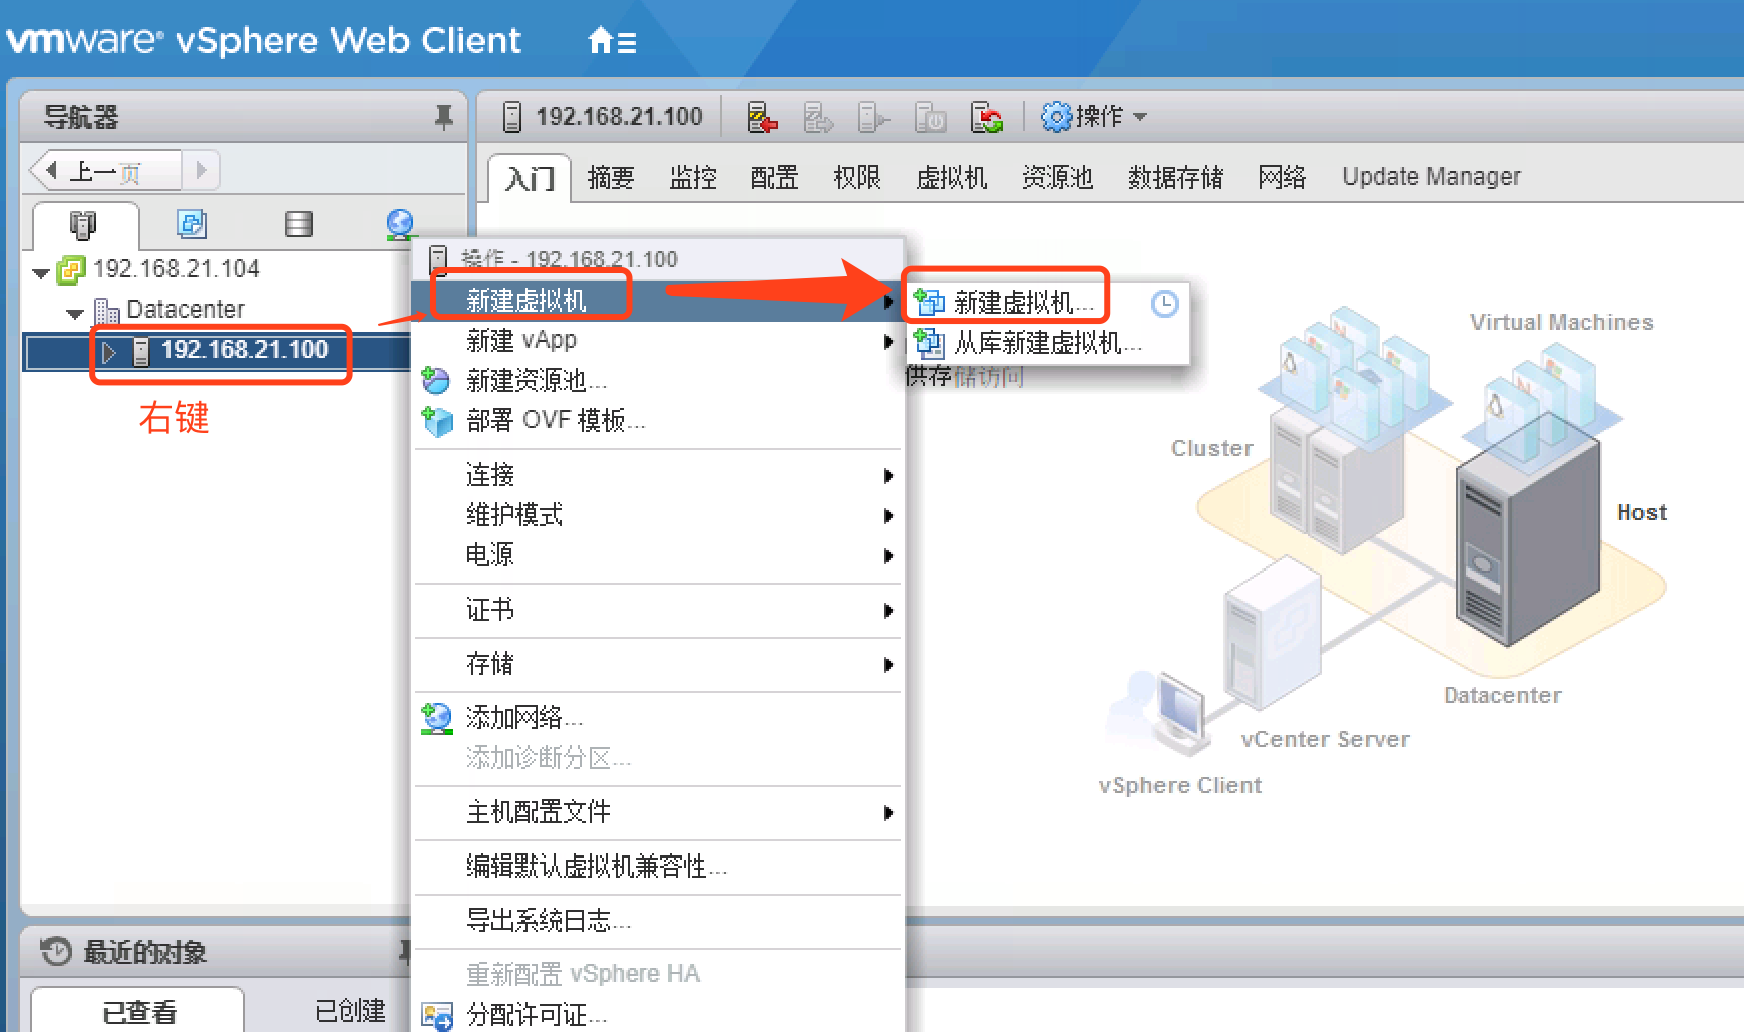
Task: Expand the 连接 submenu arrow
Action: 888,475
